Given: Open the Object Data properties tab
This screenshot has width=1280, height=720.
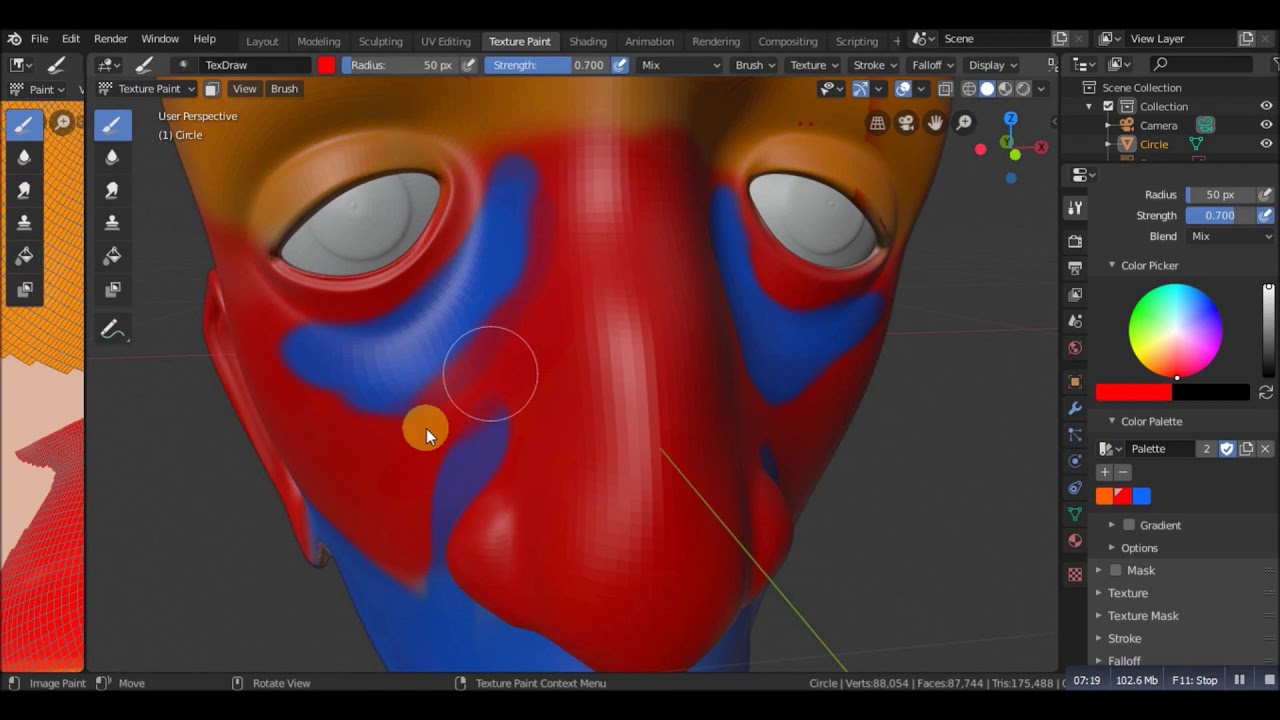Looking at the screenshot, I should [x=1075, y=514].
